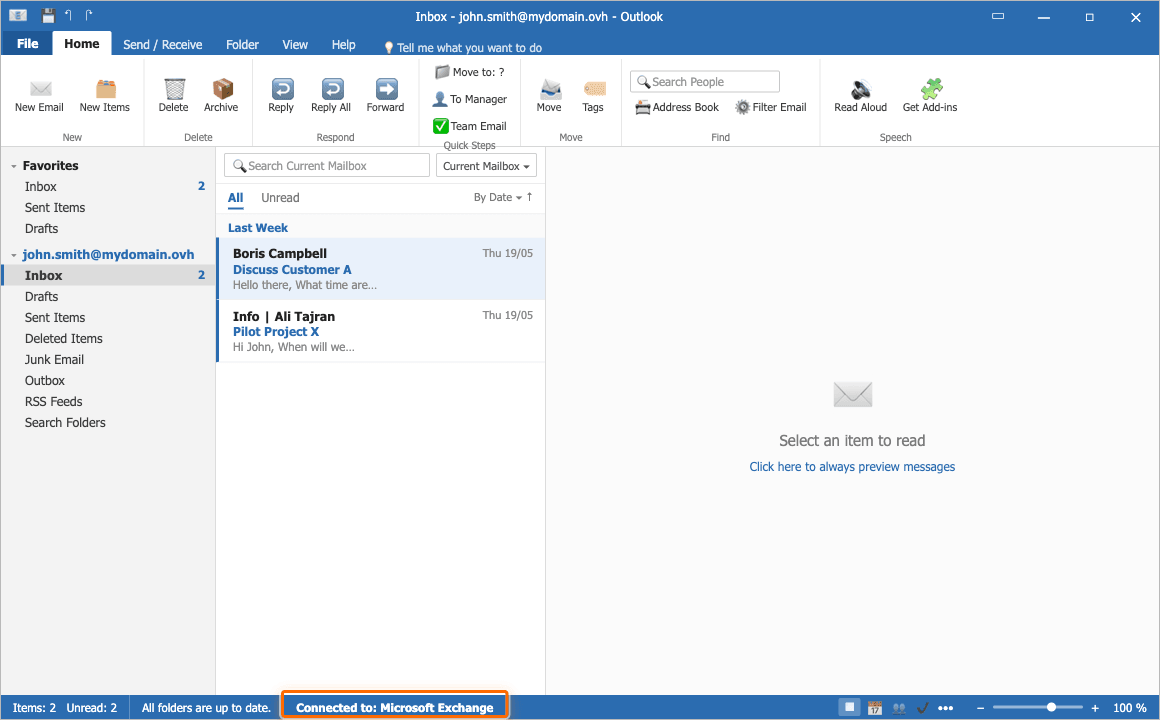Screen dimensions: 1160x720
Task: Open the Deleted Items folder
Action: click(x=109, y=338)
